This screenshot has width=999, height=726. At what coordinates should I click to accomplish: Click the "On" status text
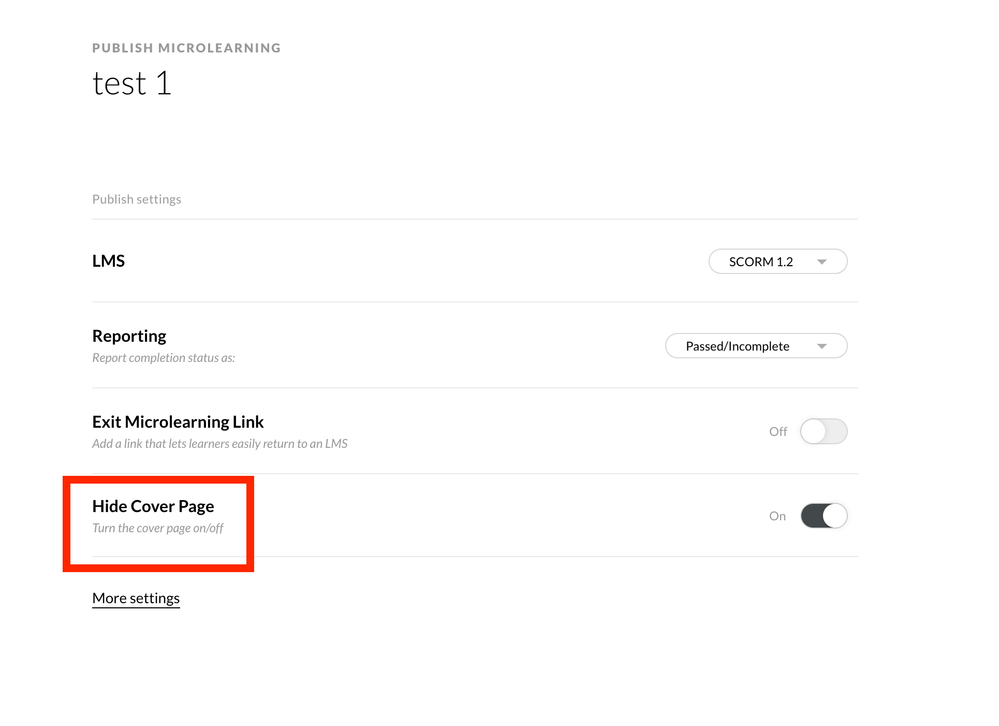(777, 516)
